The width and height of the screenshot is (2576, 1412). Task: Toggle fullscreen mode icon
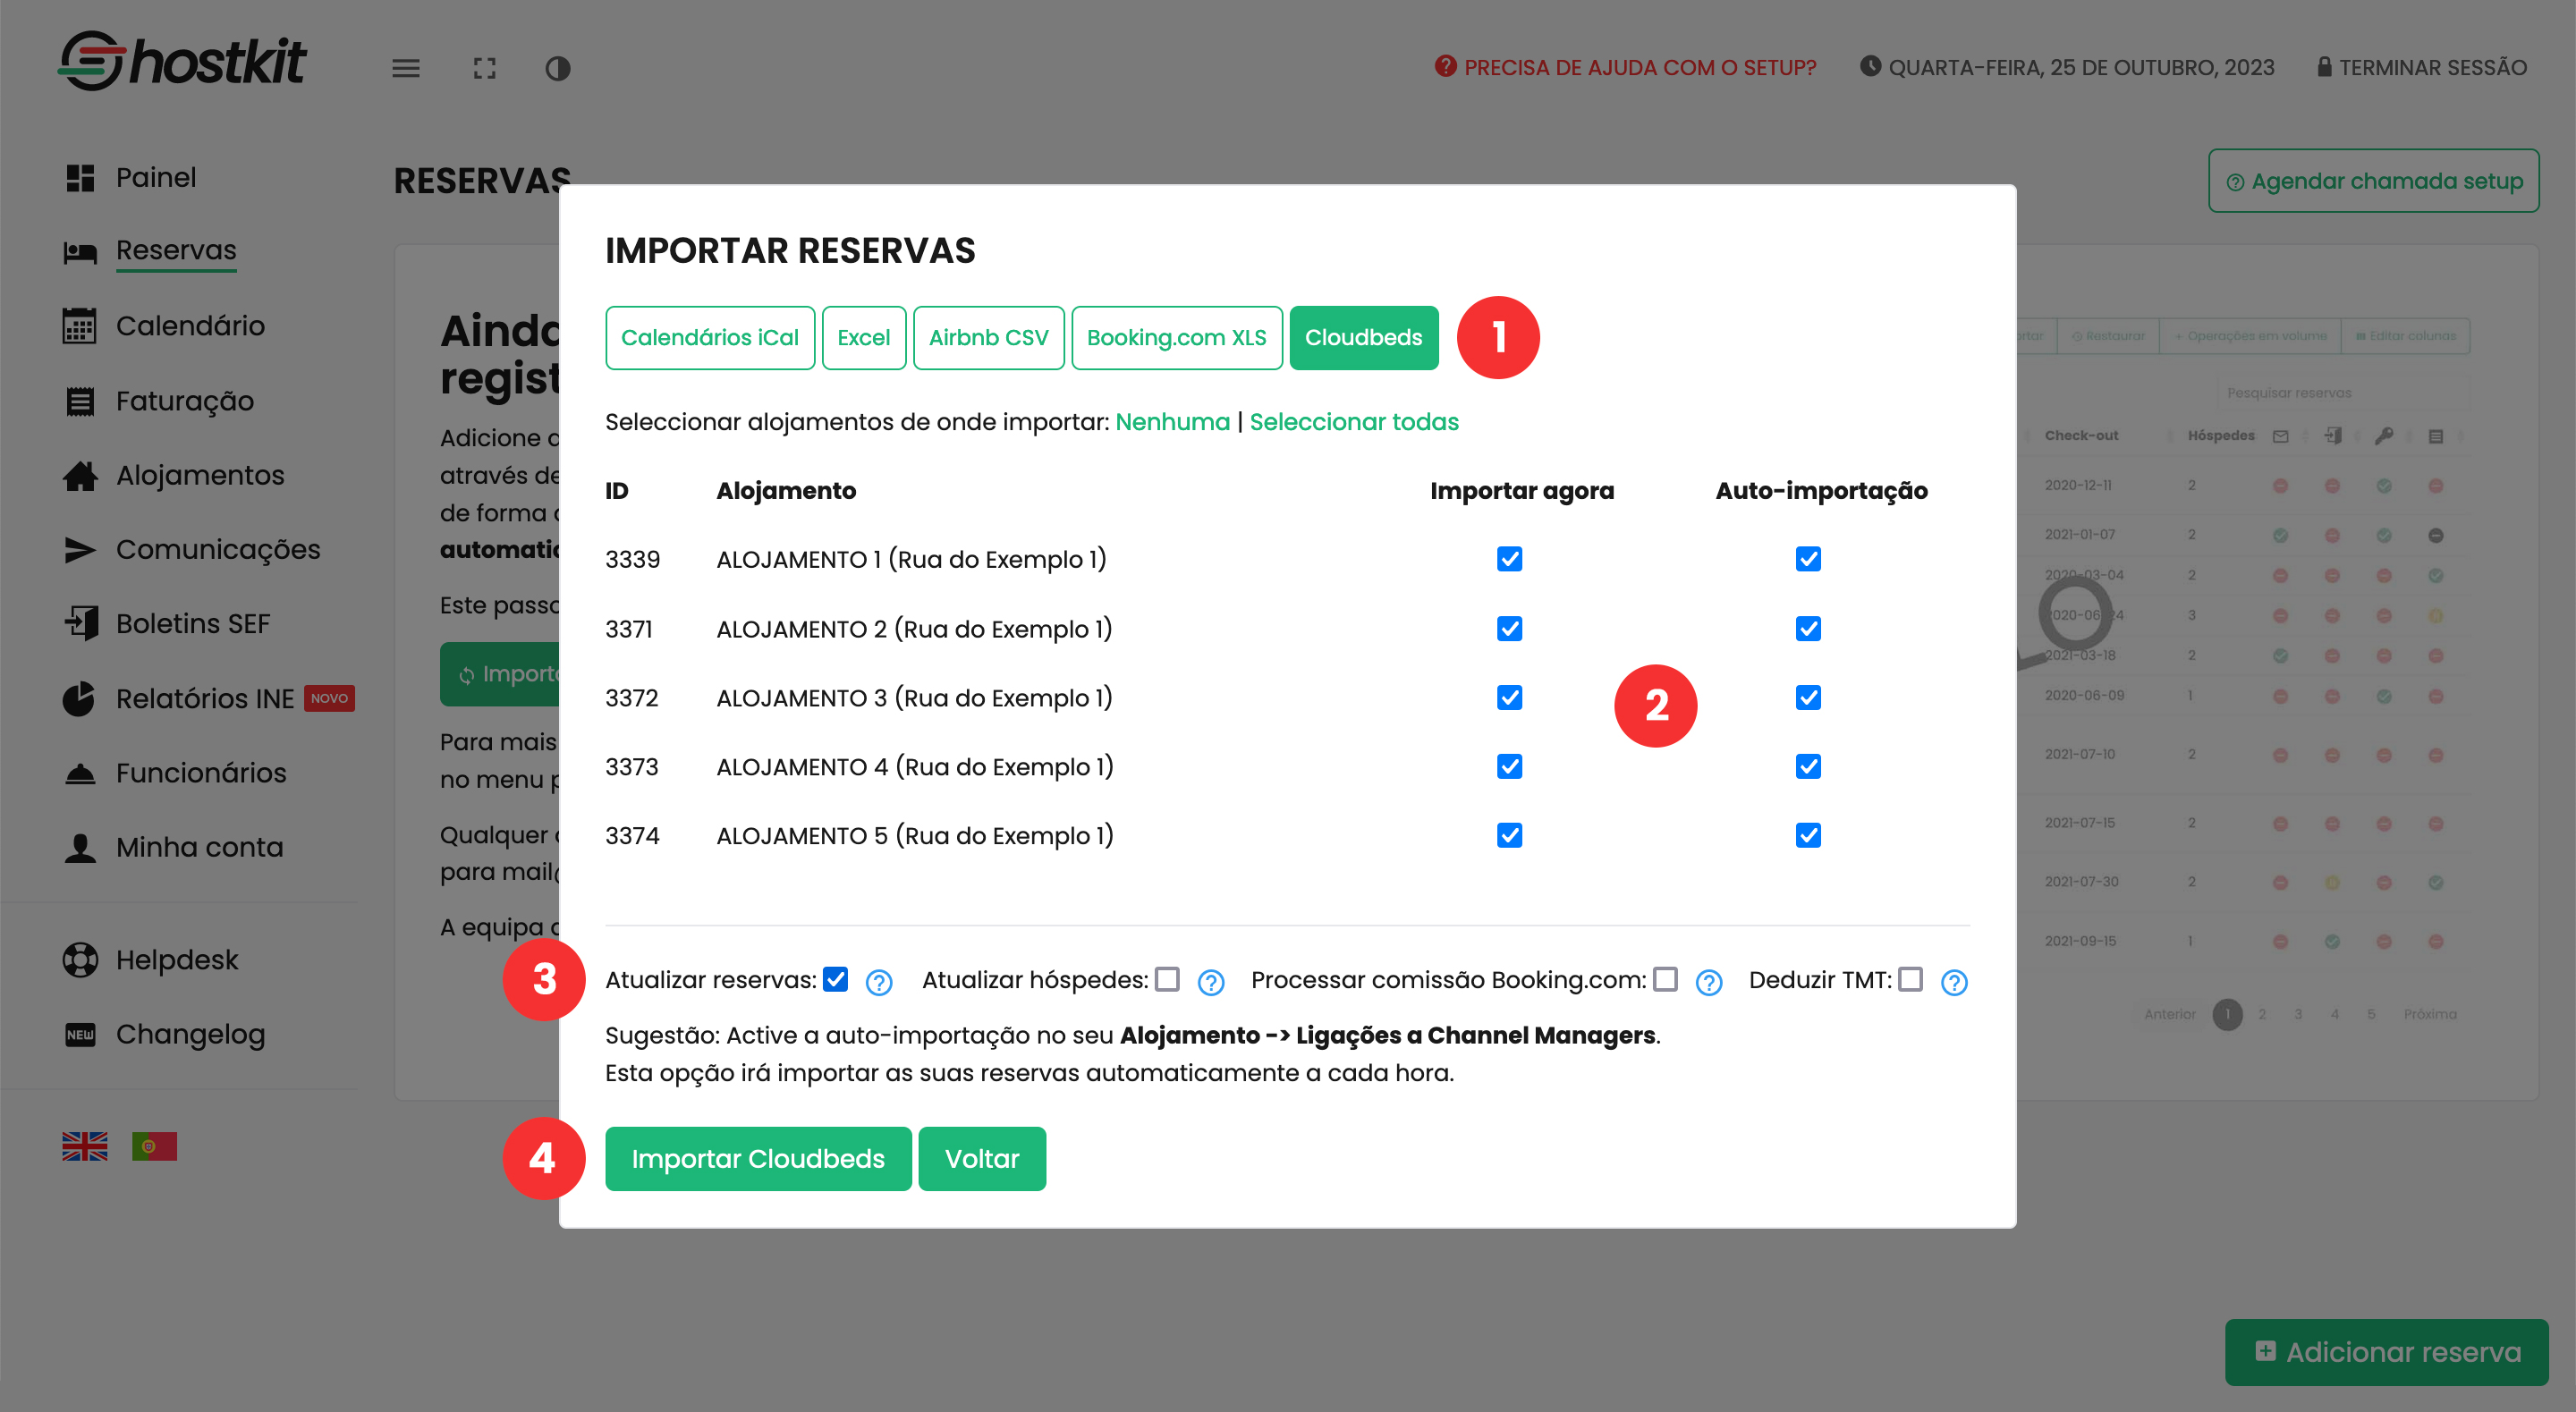point(485,68)
